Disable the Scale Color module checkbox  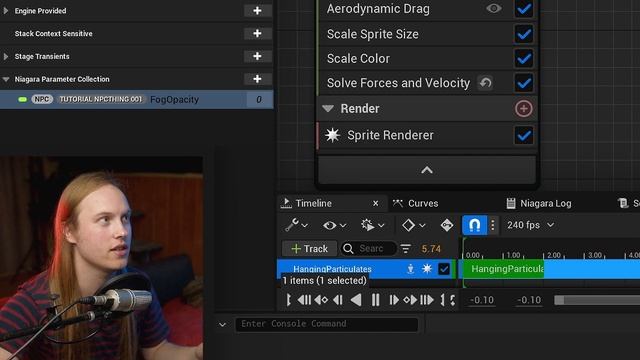click(523, 58)
